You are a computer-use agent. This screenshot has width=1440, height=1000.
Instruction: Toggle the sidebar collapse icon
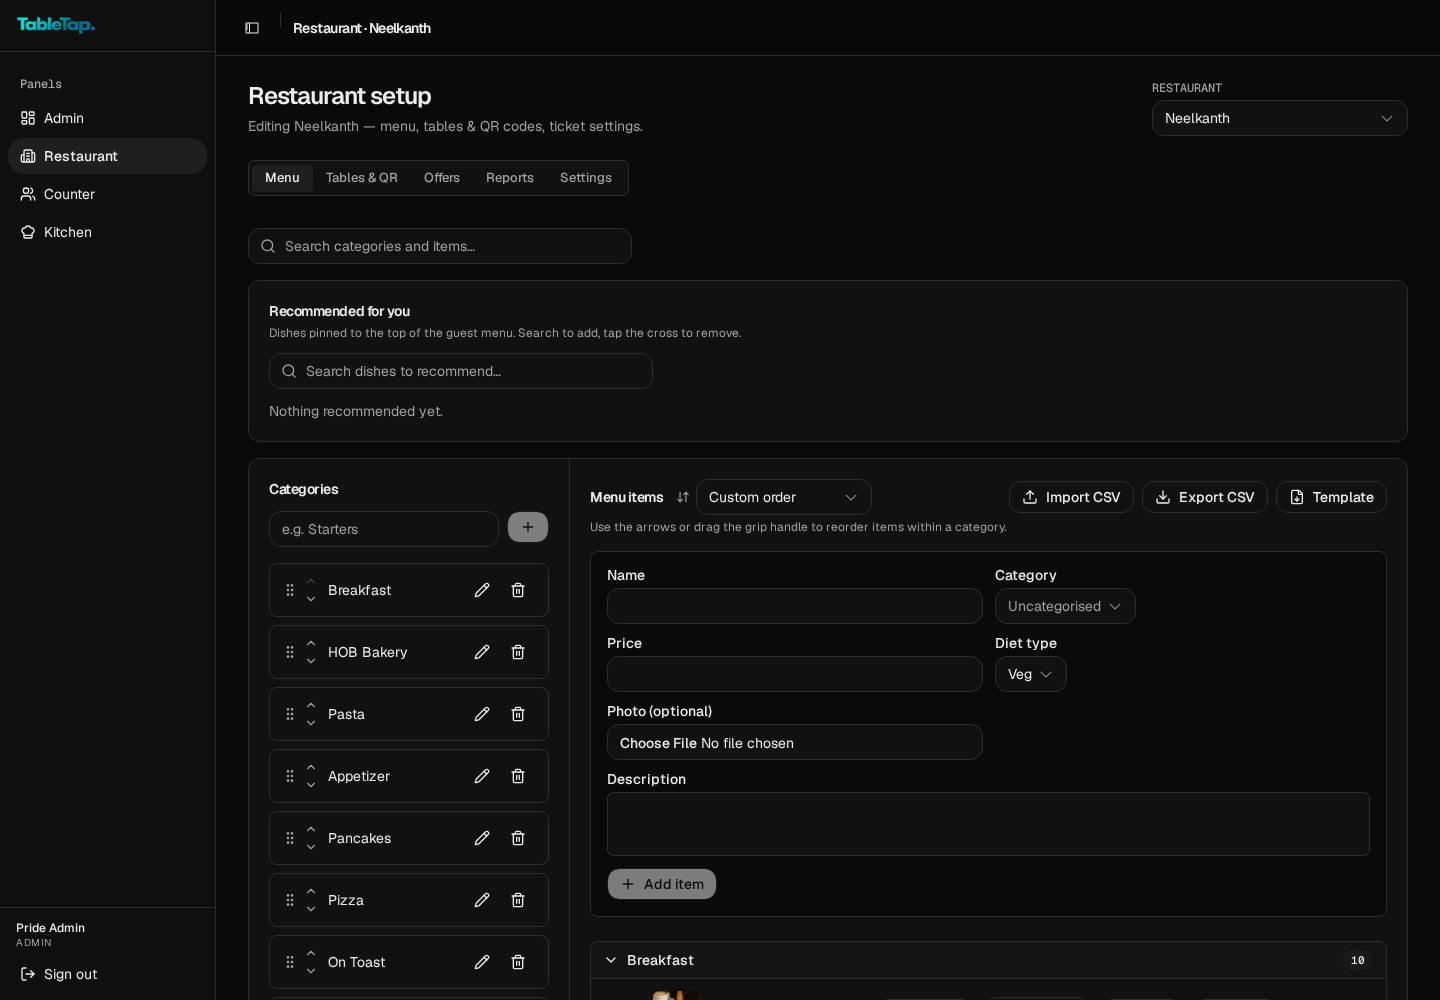(252, 28)
